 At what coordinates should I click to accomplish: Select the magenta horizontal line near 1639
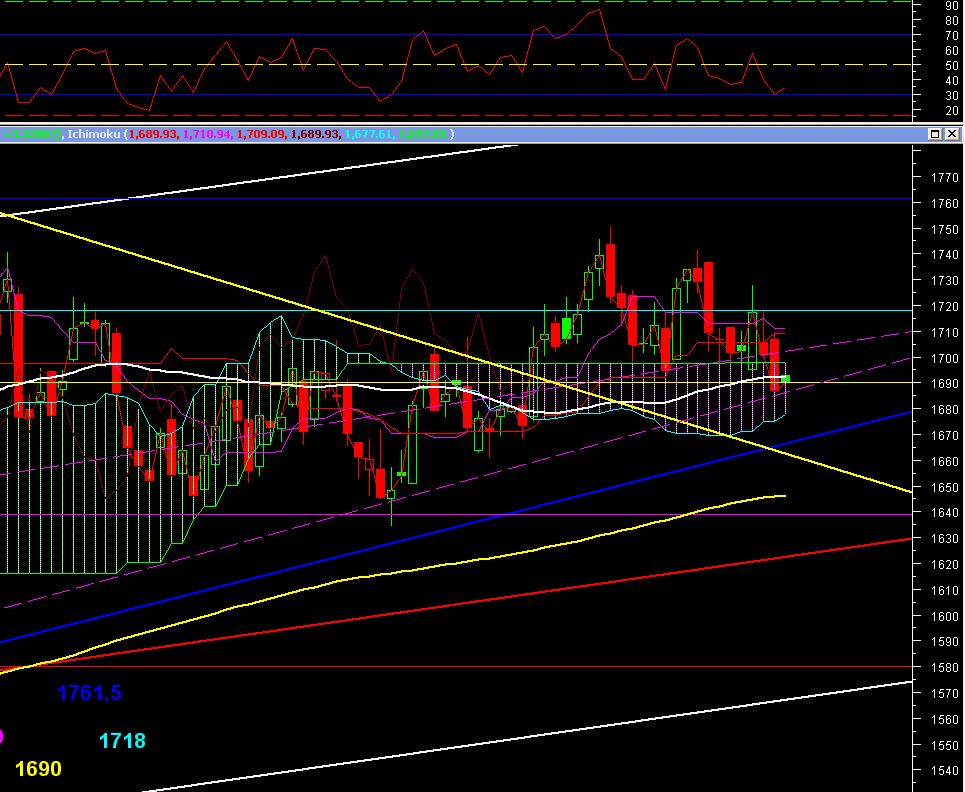click(455, 514)
